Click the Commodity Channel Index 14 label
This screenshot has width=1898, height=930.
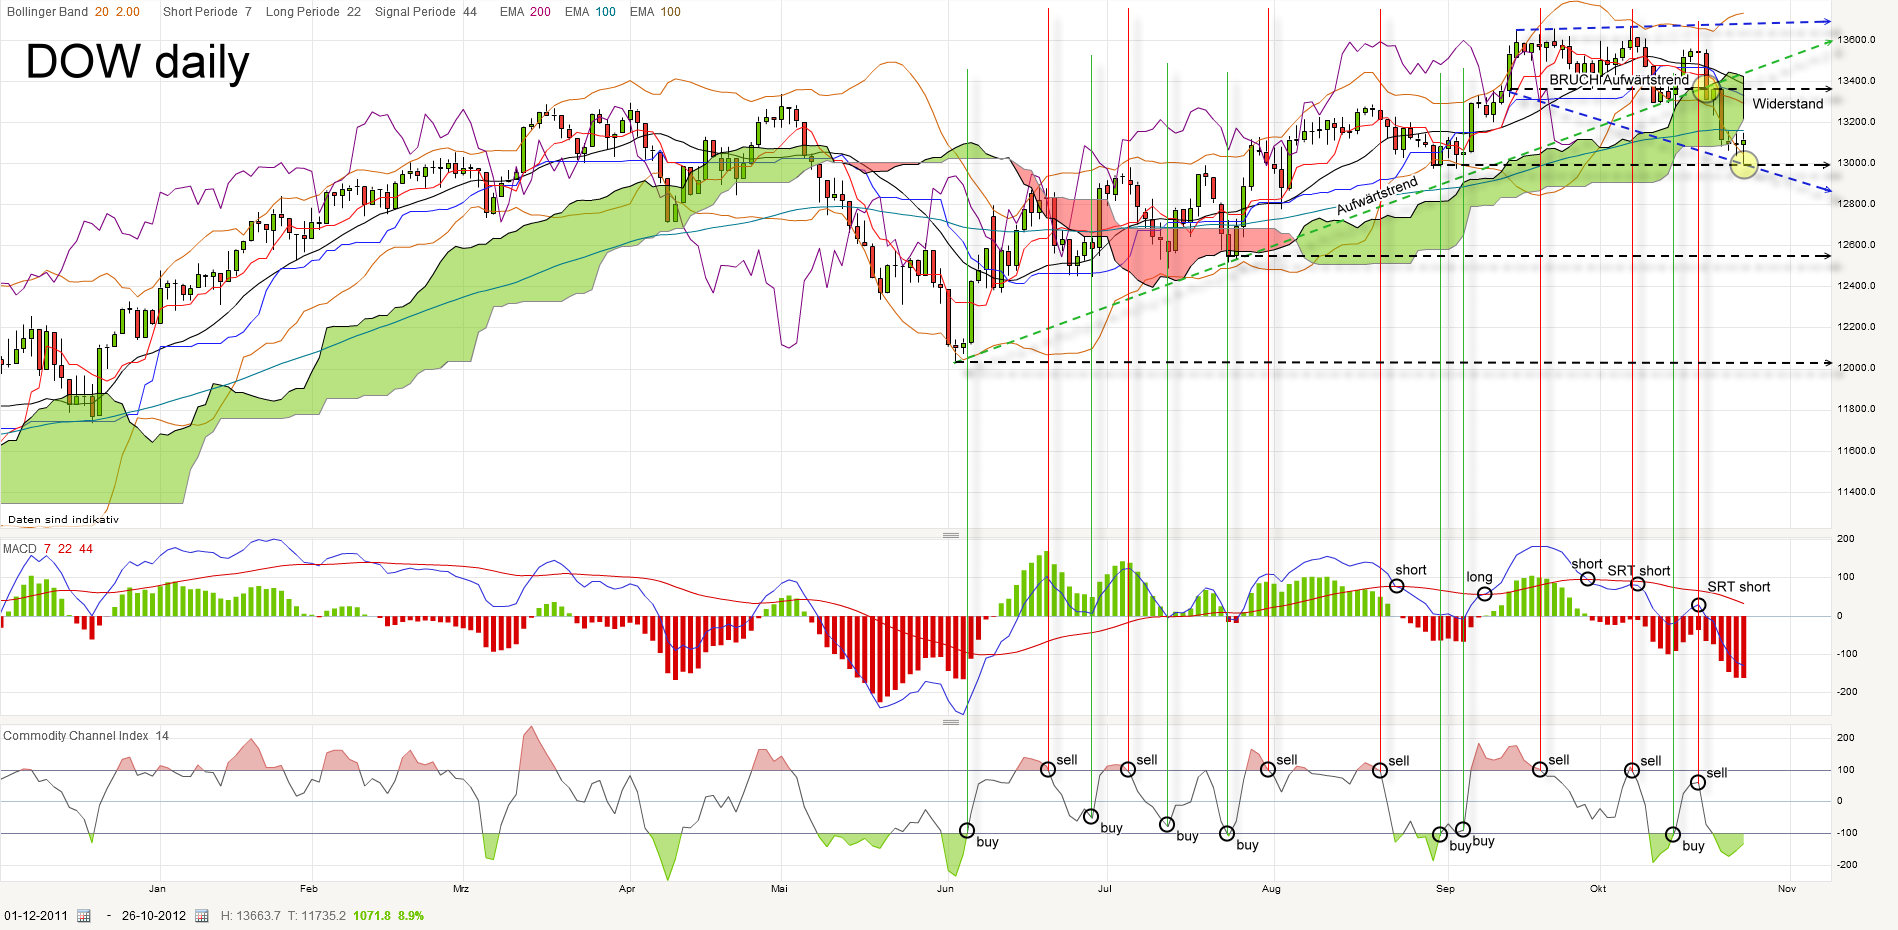[86, 735]
